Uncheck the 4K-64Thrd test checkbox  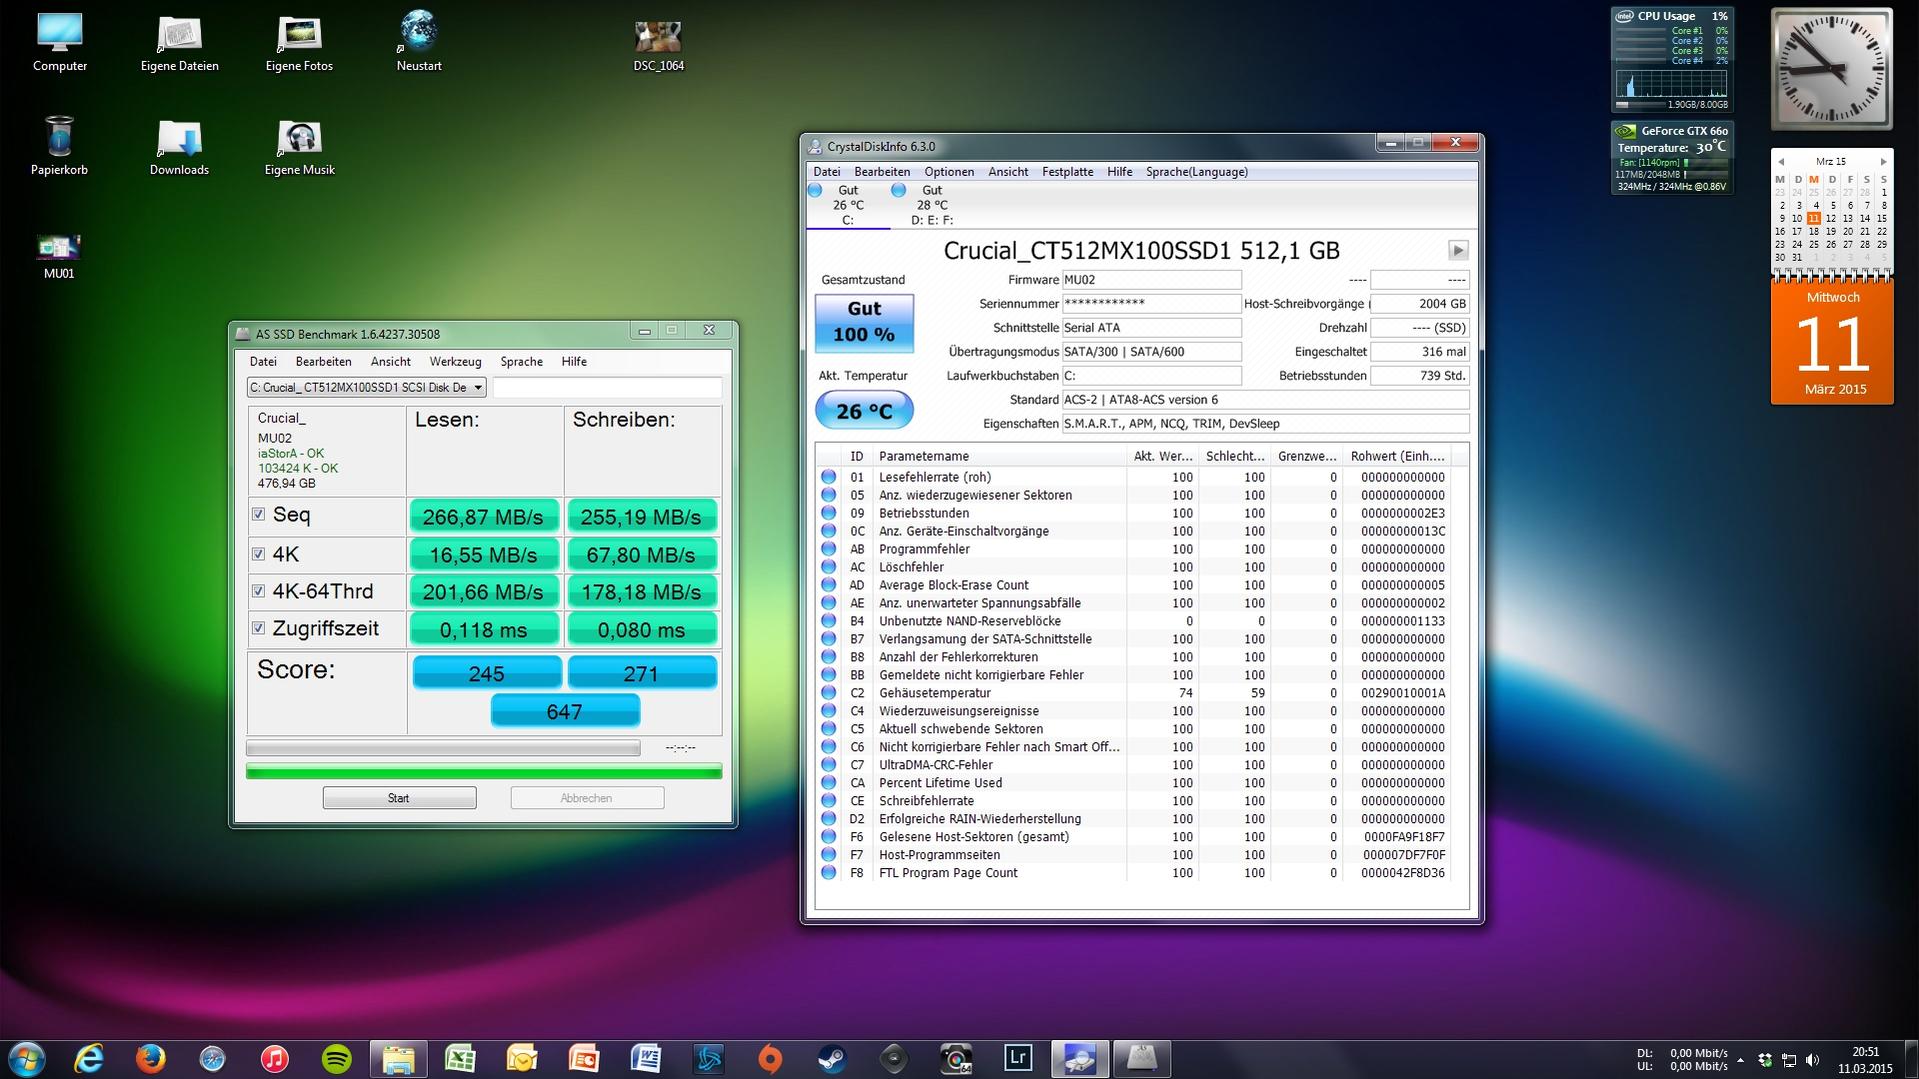pyautogui.click(x=259, y=591)
